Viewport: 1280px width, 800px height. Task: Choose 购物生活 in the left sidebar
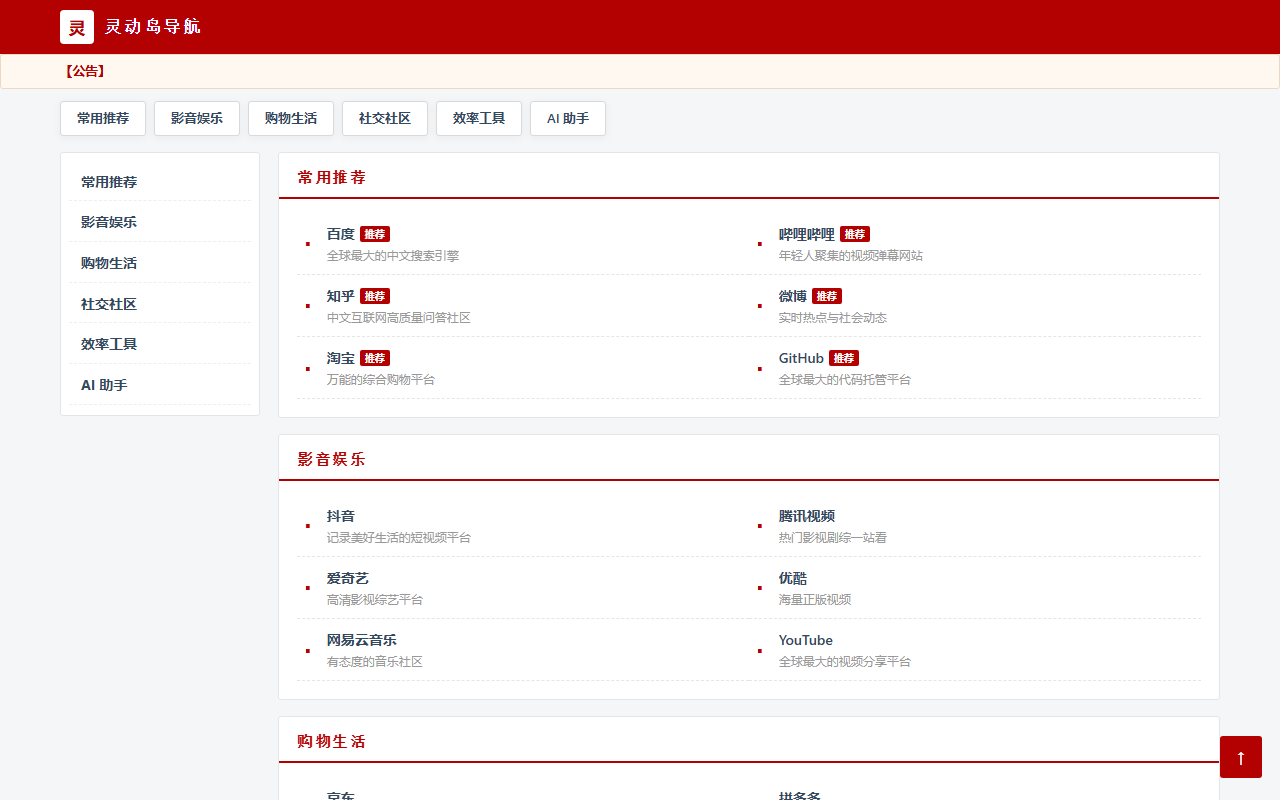tap(160, 263)
